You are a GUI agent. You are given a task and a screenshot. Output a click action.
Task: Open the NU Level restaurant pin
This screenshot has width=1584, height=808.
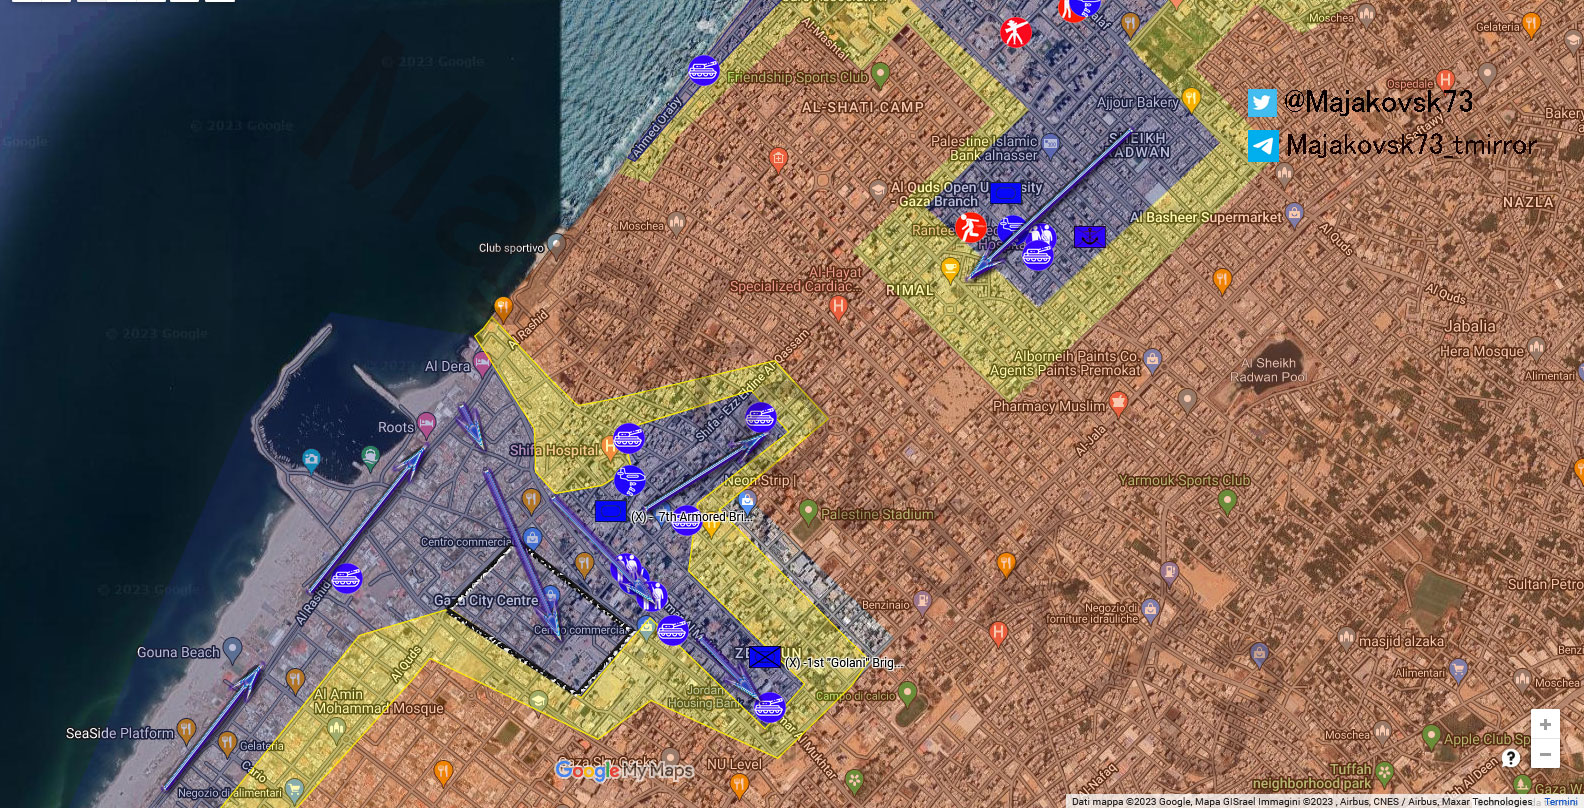pyautogui.click(x=738, y=785)
